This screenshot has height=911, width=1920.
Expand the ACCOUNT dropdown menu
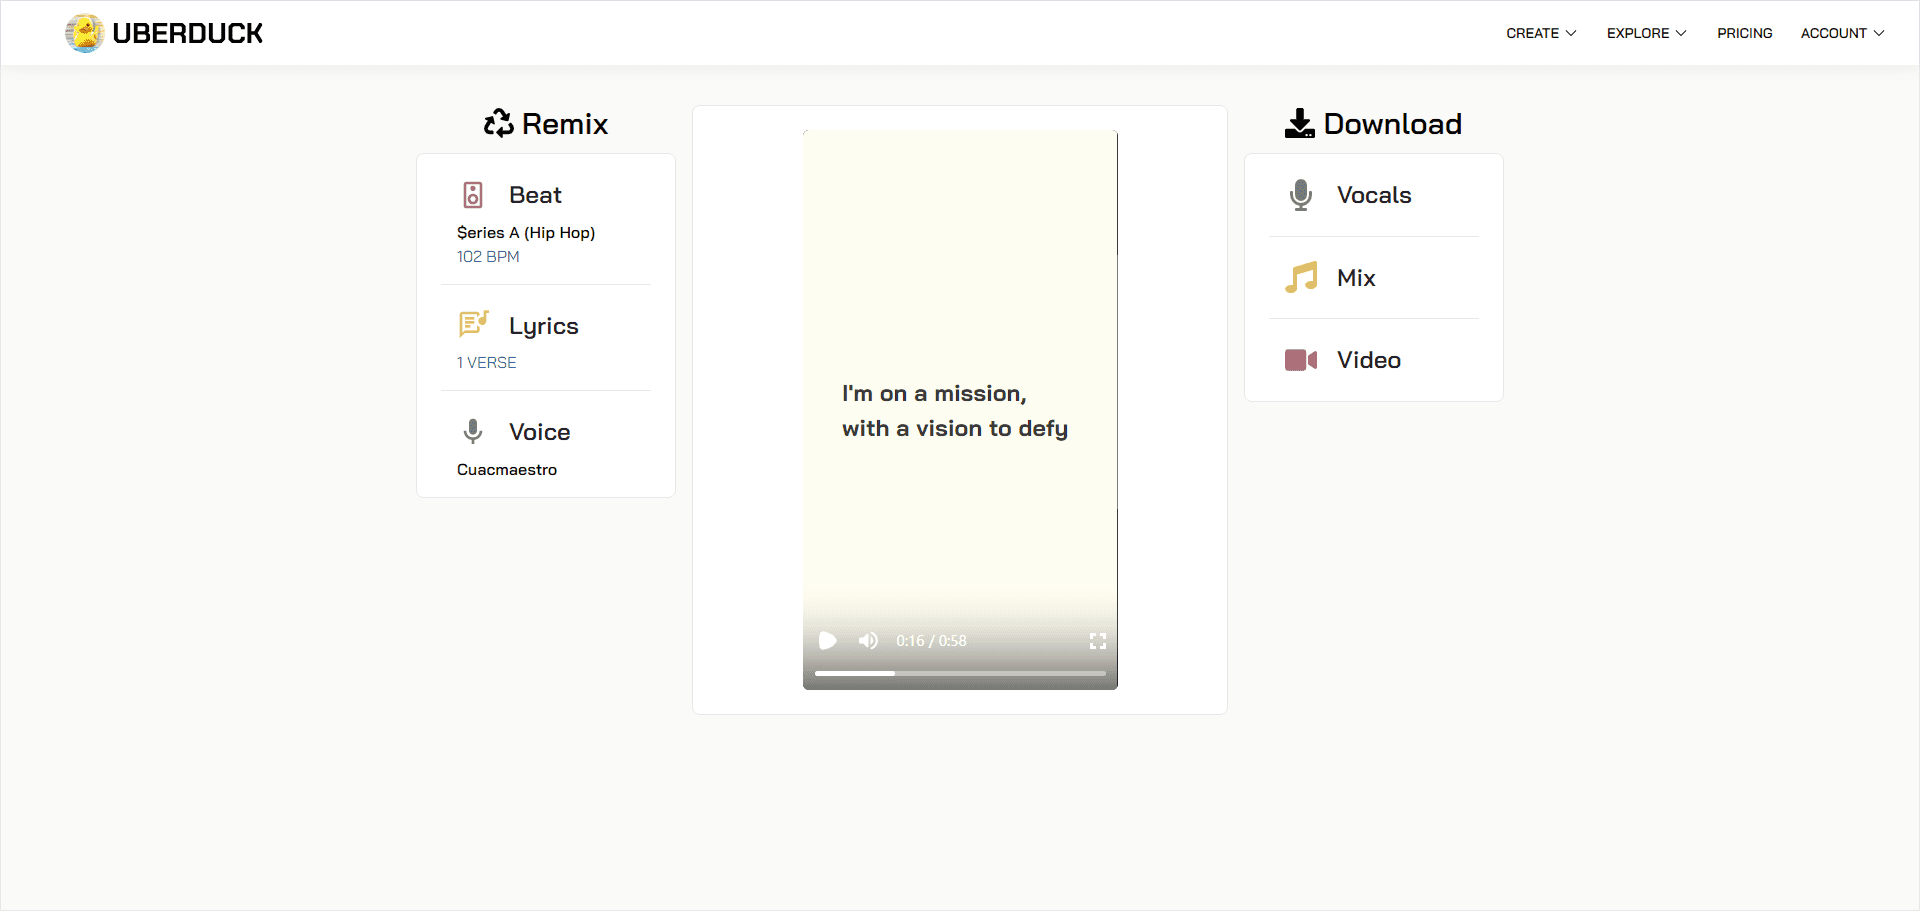[1842, 33]
